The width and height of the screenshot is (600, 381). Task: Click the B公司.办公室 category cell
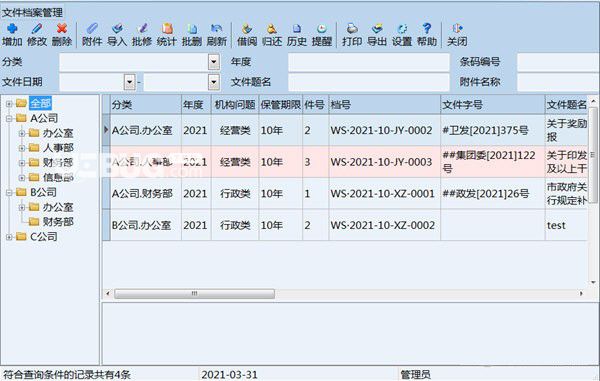click(x=145, y=225)
